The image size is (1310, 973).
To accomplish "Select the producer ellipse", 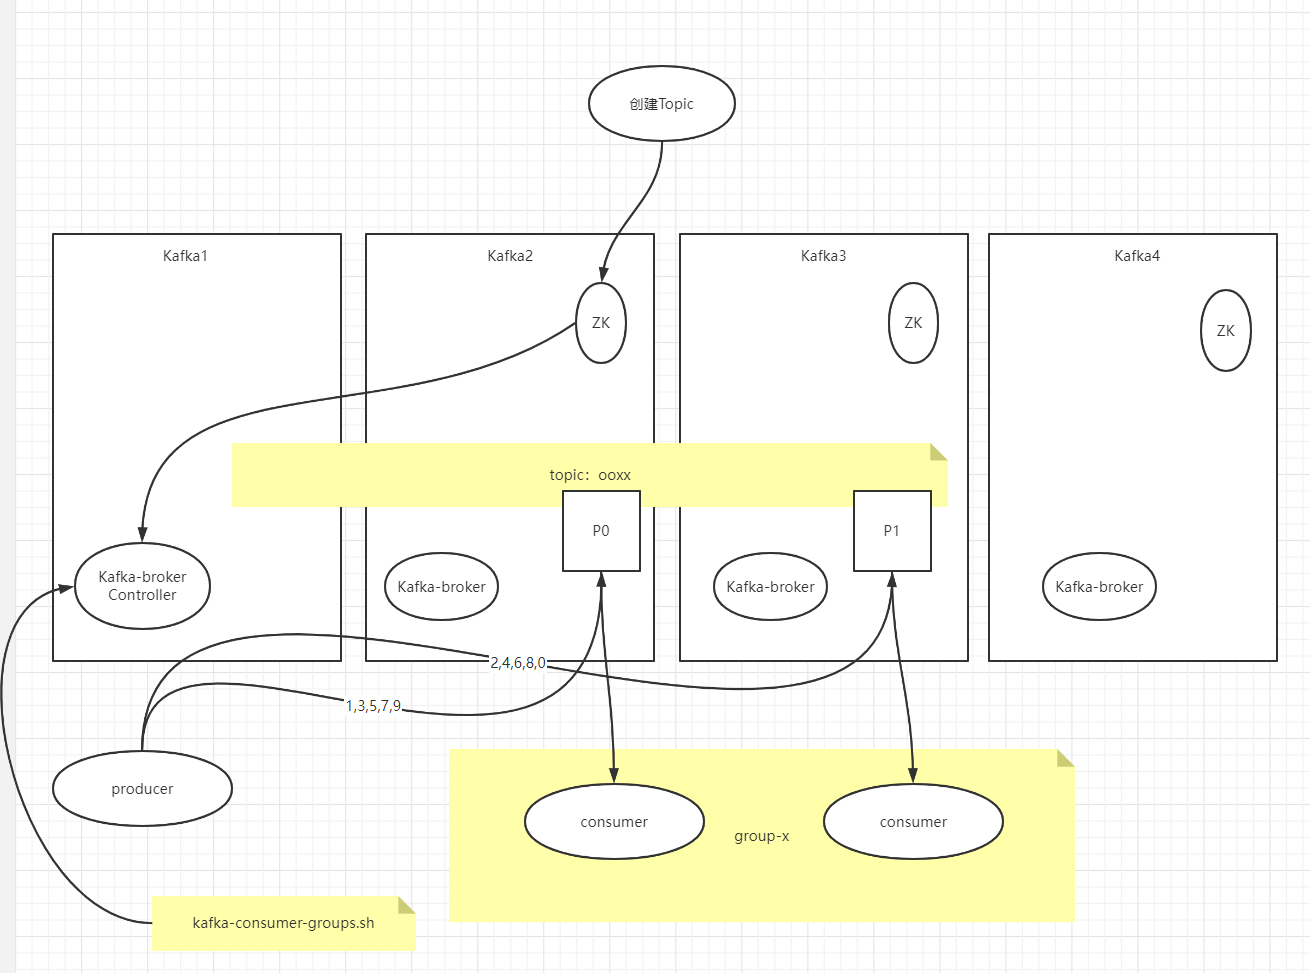I will click(x=142, y=789).
